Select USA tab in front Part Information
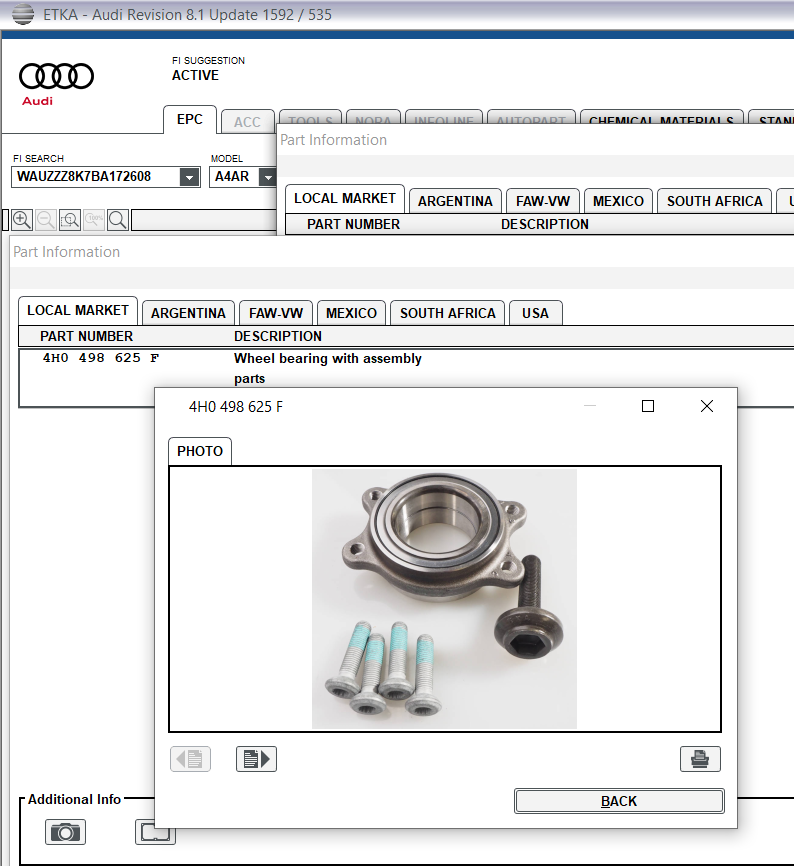 536,313
